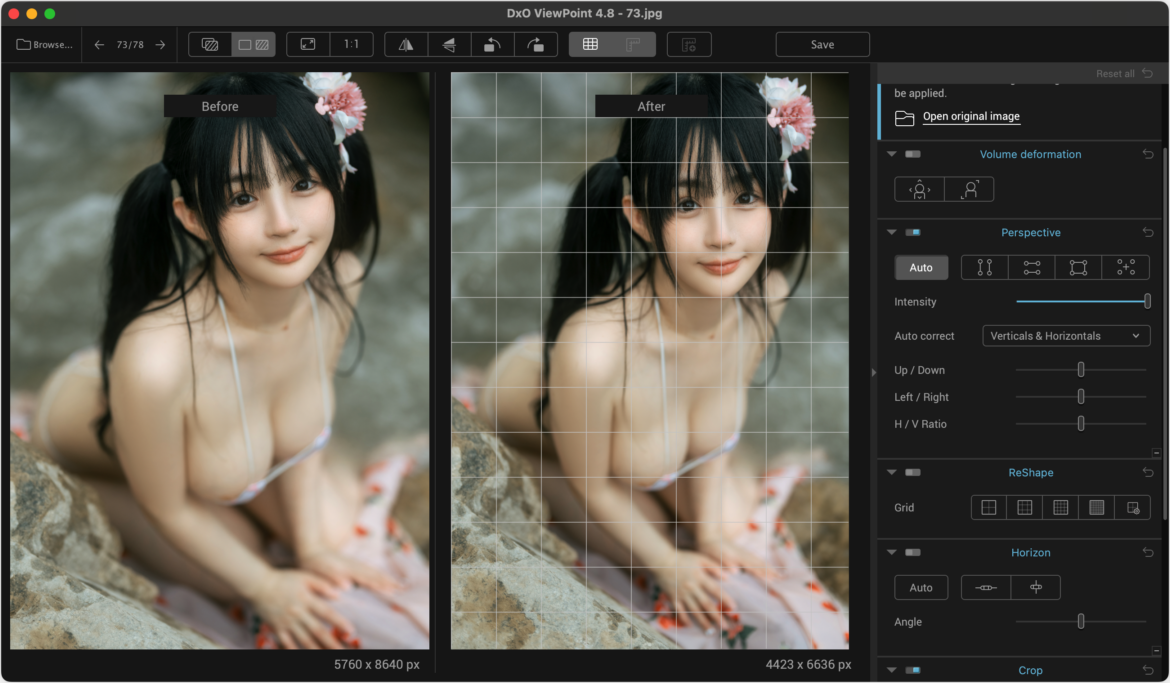
Task: Apply Auto perspective correction
Action: coord(921,267)
